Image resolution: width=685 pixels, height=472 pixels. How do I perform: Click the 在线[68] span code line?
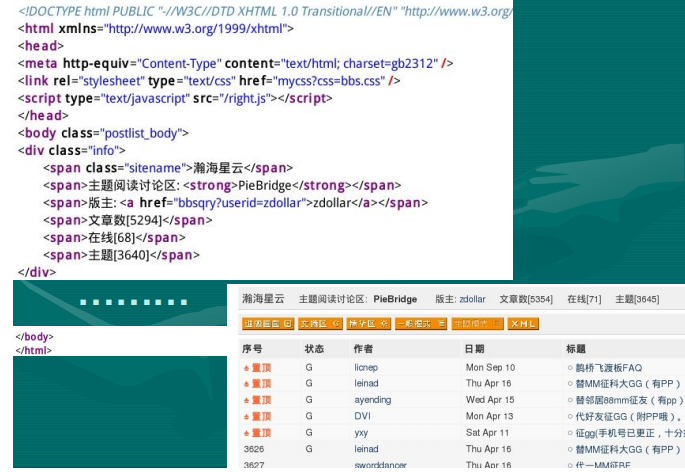point(114,238)
